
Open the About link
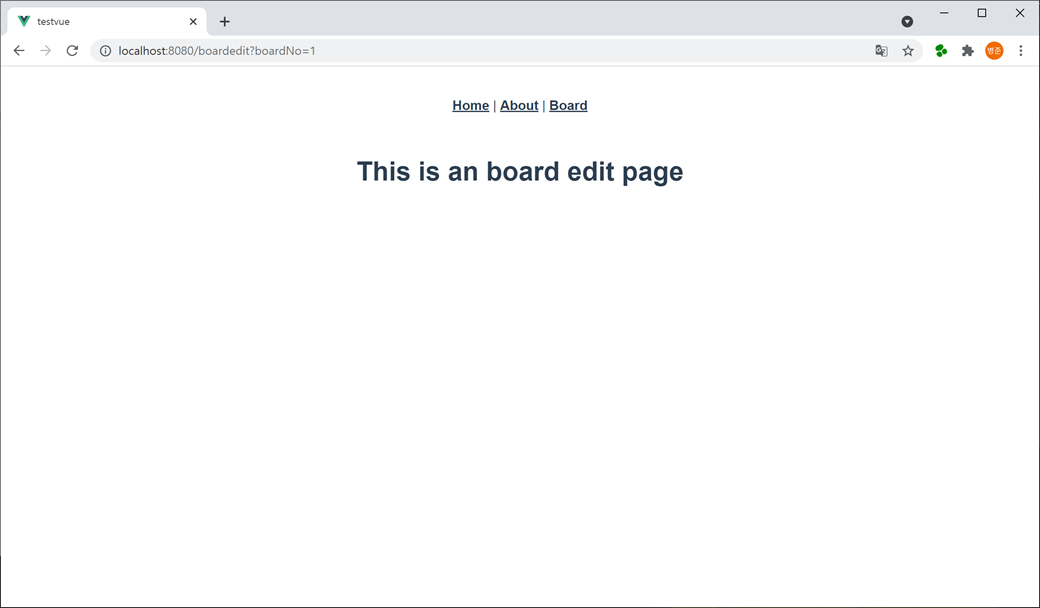[x=519, y=105]
